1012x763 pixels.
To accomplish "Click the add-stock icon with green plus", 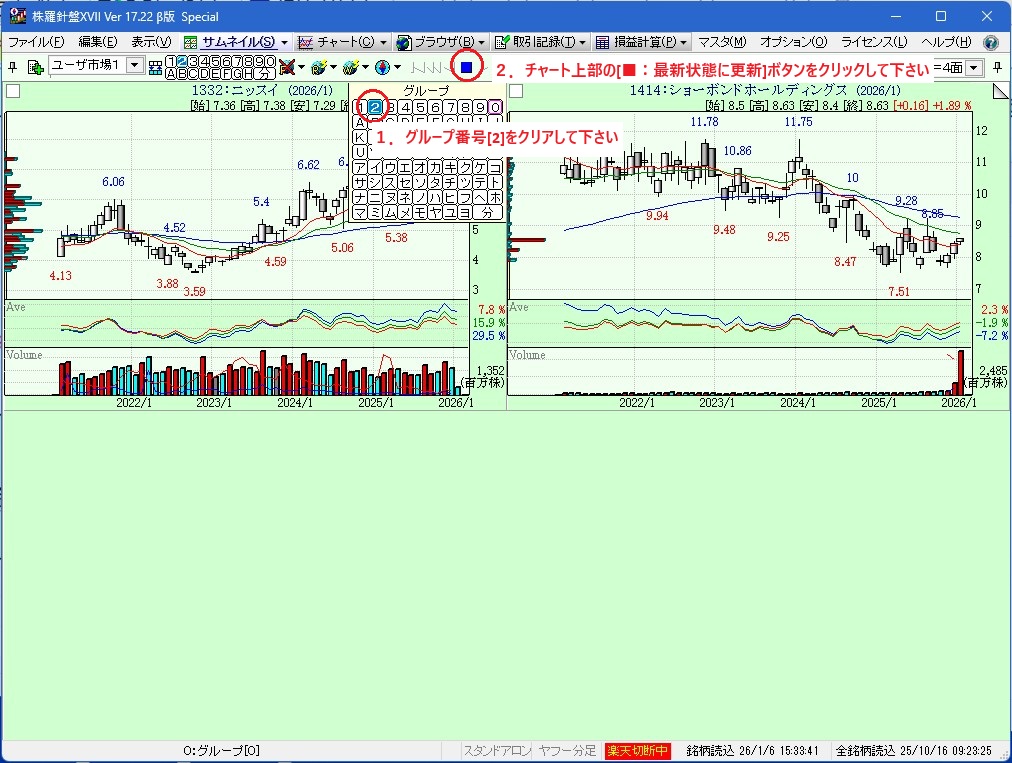I will pos(35,67).
